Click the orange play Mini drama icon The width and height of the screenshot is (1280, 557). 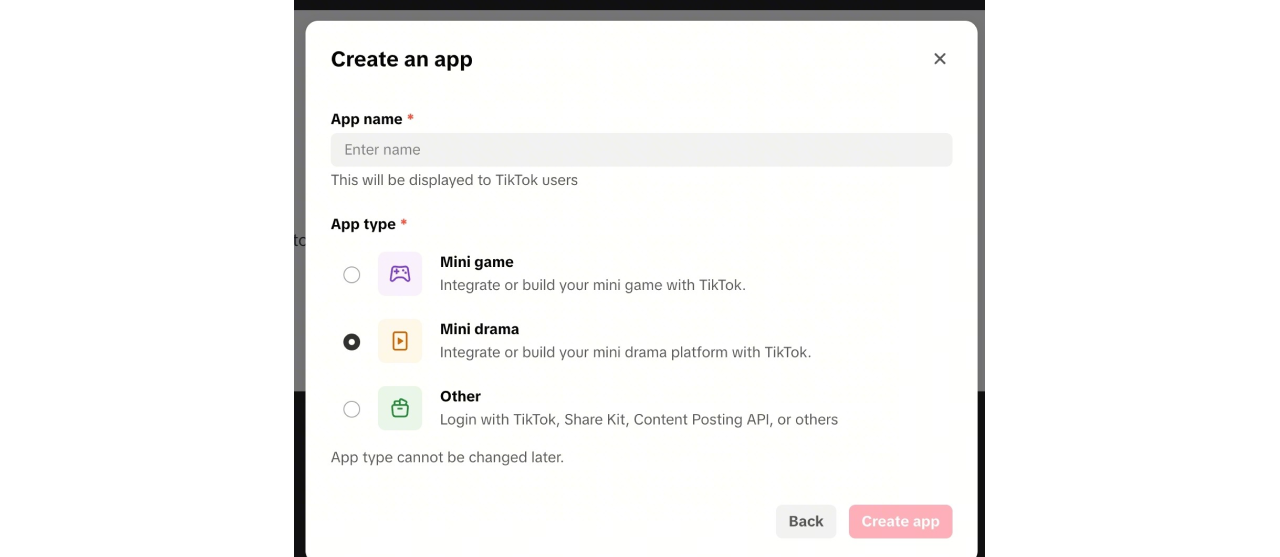pos(400,341)
